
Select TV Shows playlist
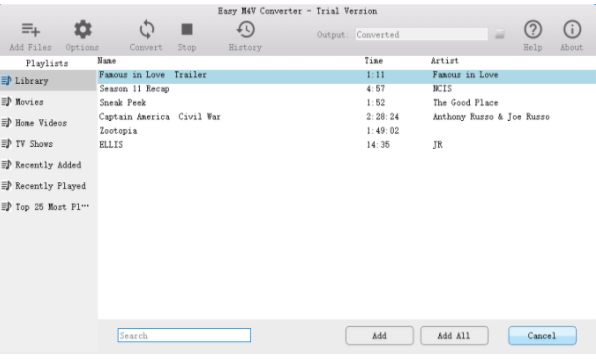click(x=48, y=144)
